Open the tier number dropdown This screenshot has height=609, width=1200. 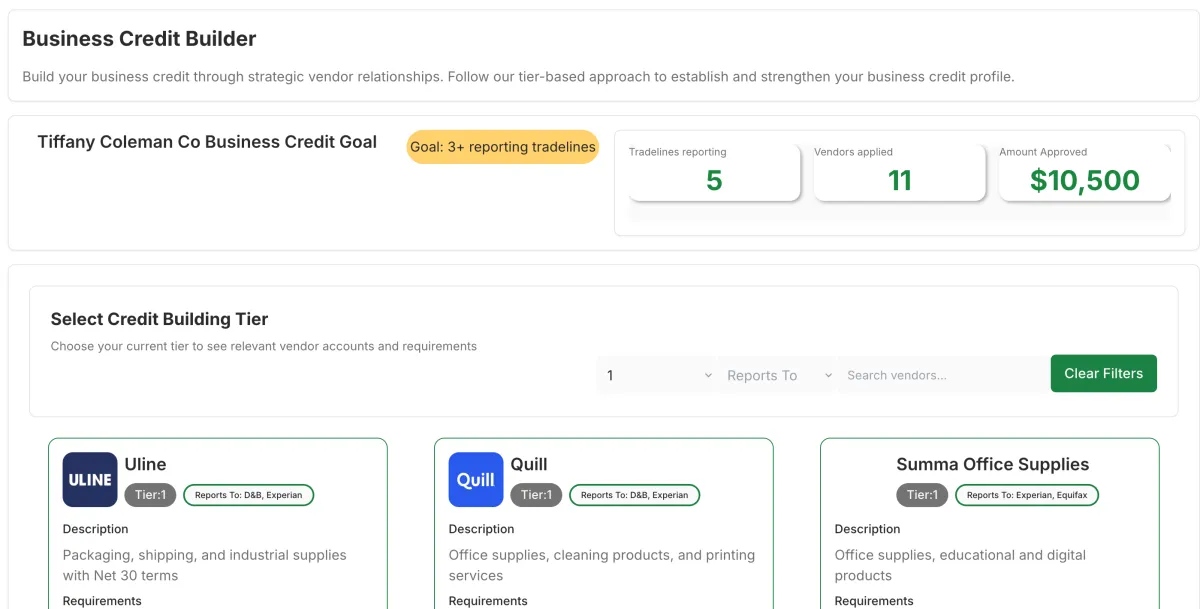[x=657, y=375]
